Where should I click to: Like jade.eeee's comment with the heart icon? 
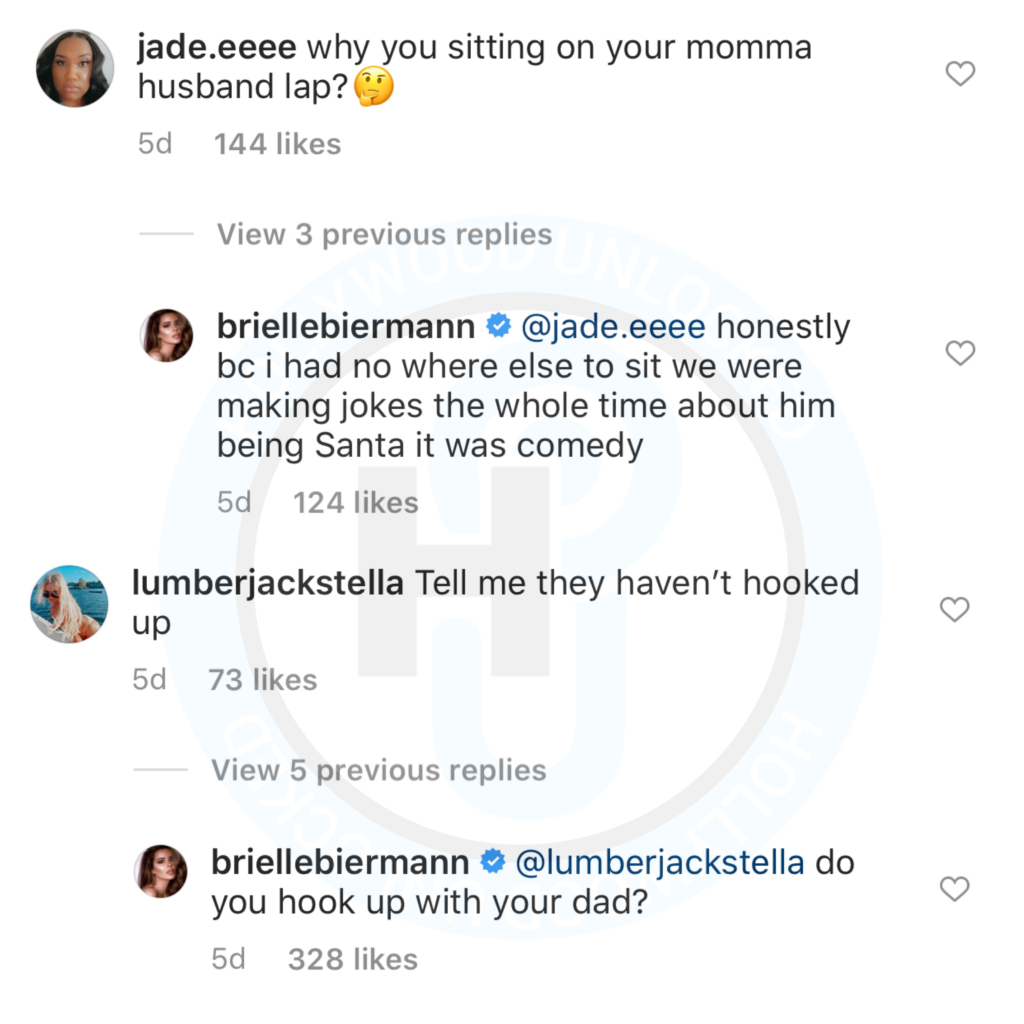tap(960, 73)
